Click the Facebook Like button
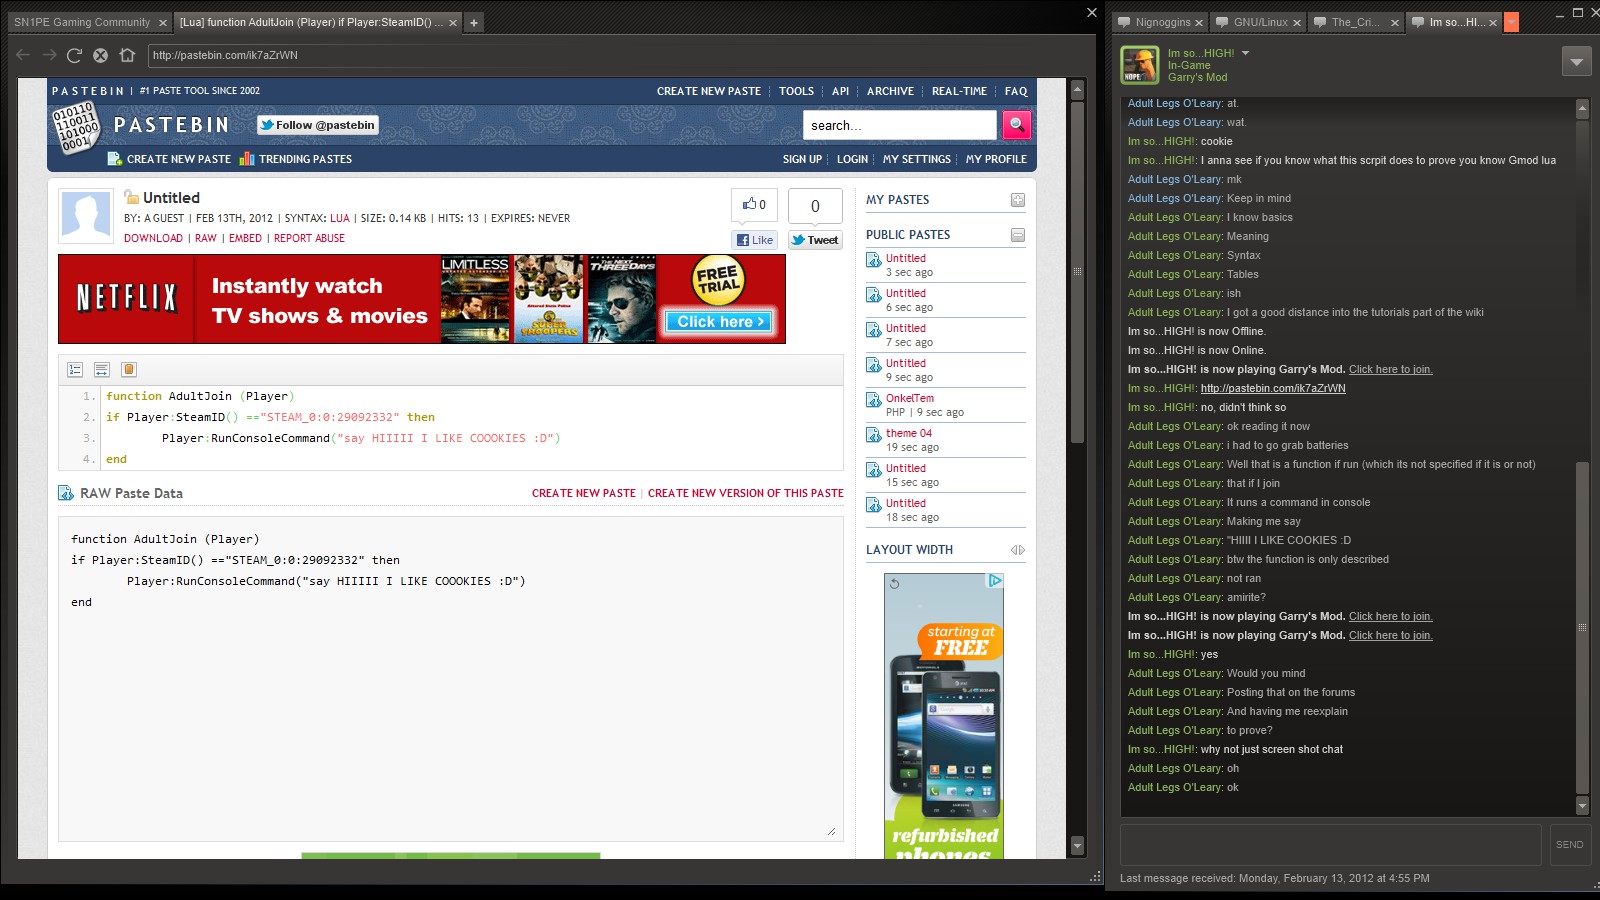This screenshot has width=1600, height=900. click(755, 240)
